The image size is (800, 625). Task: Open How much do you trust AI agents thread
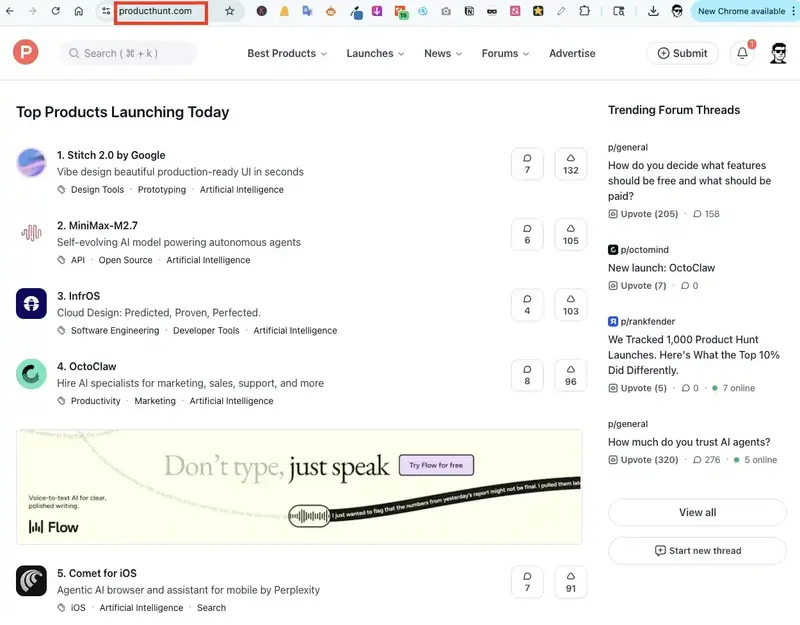click(689, 442)
